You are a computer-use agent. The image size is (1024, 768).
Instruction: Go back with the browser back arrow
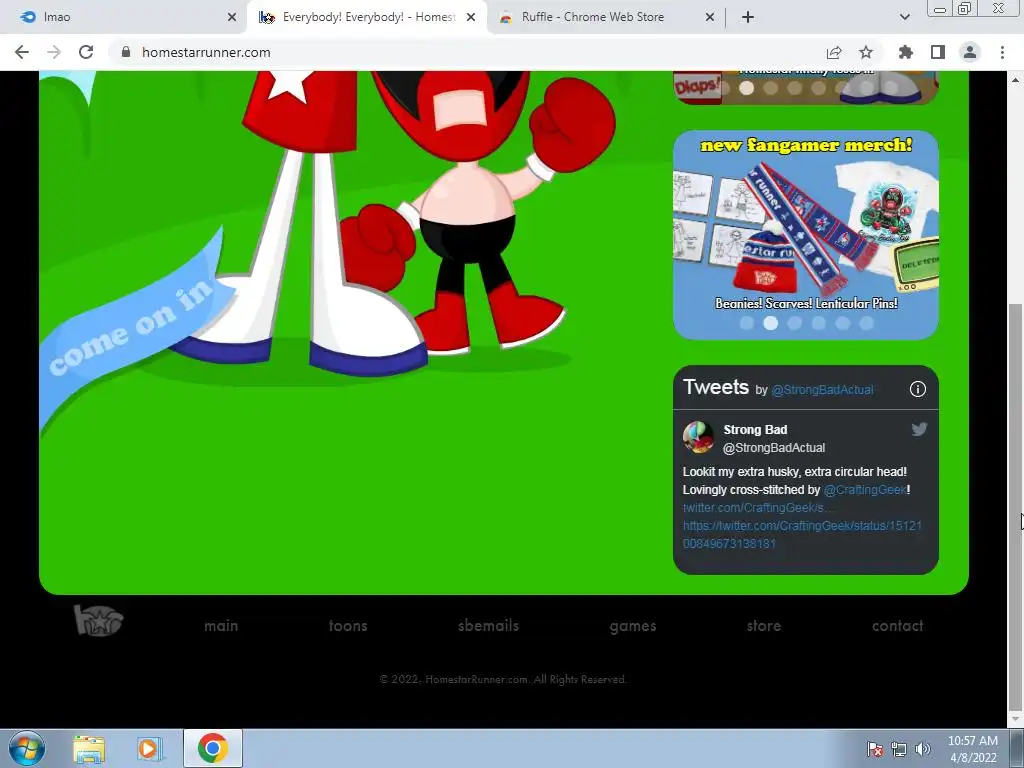[22, 52]
